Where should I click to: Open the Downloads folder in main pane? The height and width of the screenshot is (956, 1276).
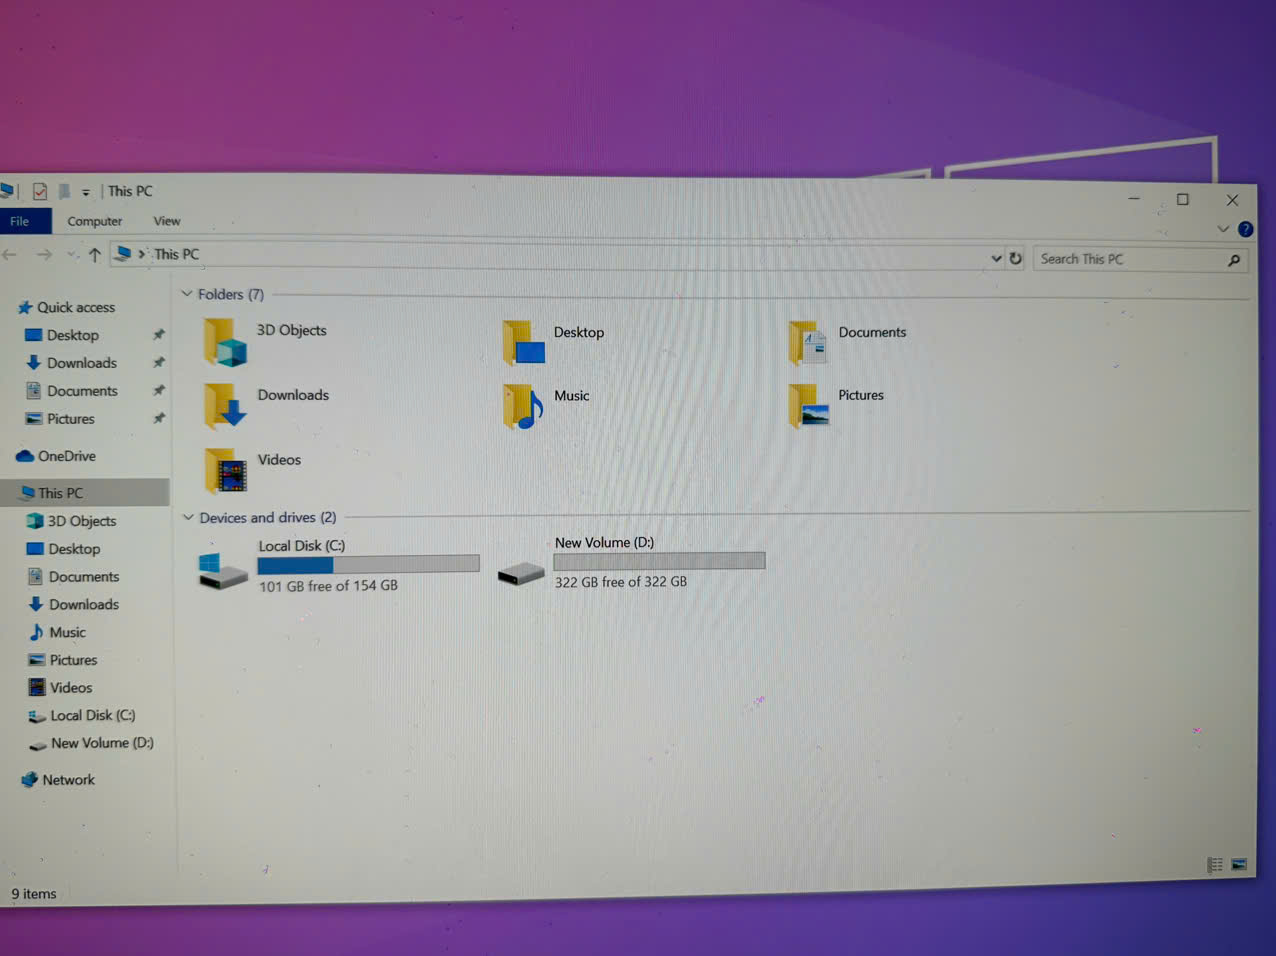pos(225,406)
